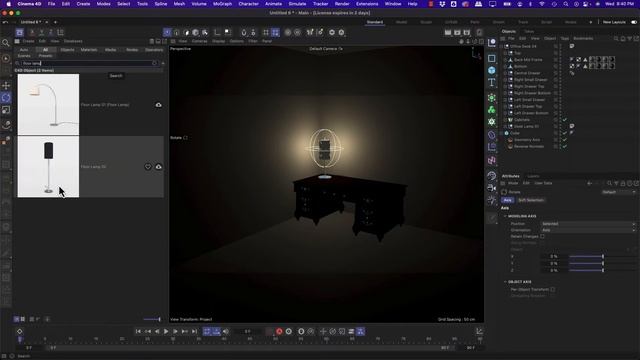
Task: Click the New Layout button
Action: click(614, 22)
